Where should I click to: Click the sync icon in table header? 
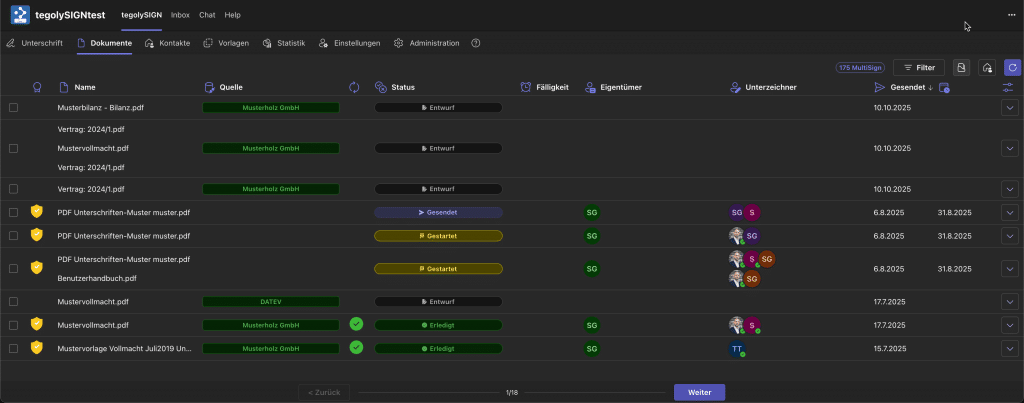(x=354, y=87)
